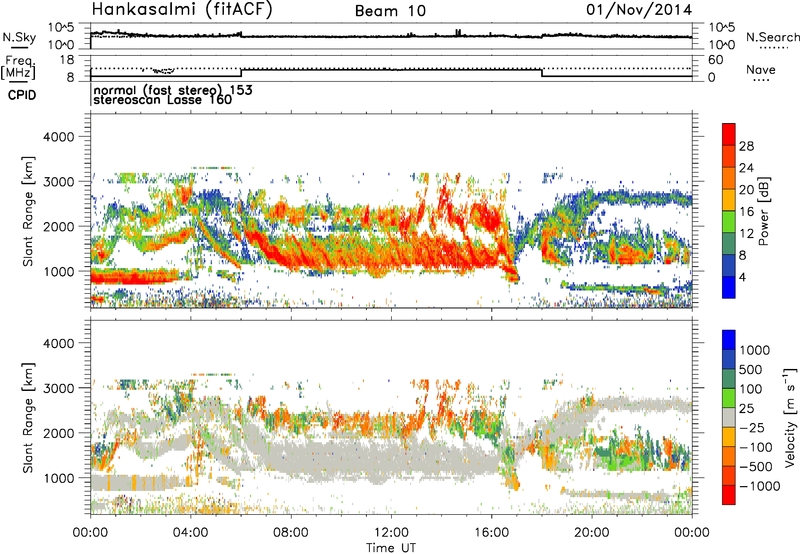Image resolution: width=800 pixels, height=554 pixels.
Task: Click the 16:00 time tick label
Action: 491,533
